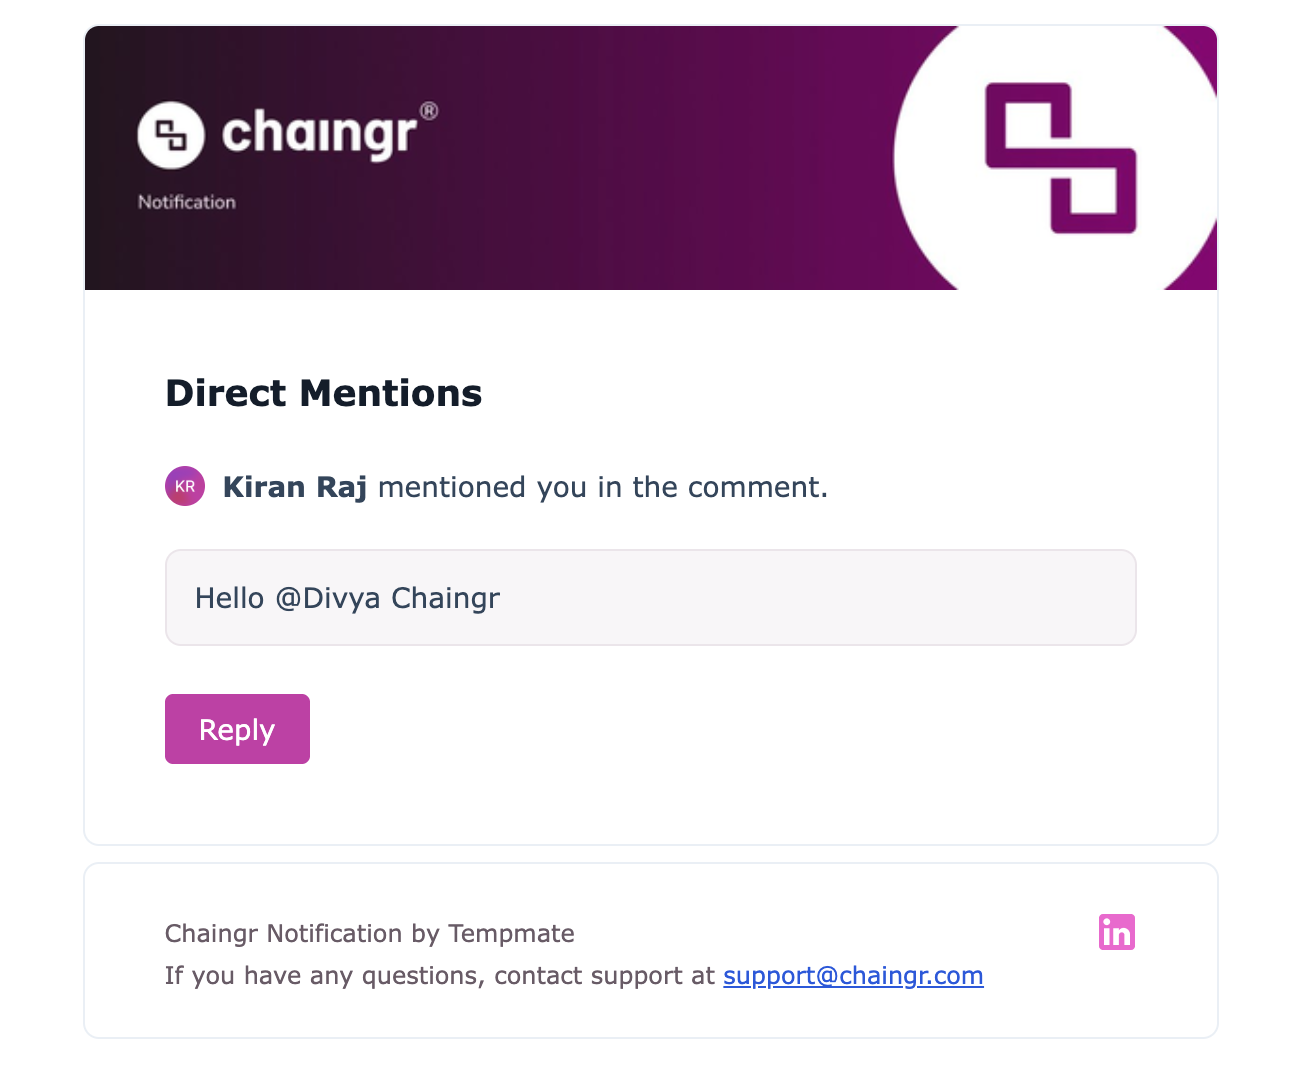Click the chaingr wordmark in the header
Image resolution: width=1312 pixels, height=1076 pixels.
click(318, 135)
